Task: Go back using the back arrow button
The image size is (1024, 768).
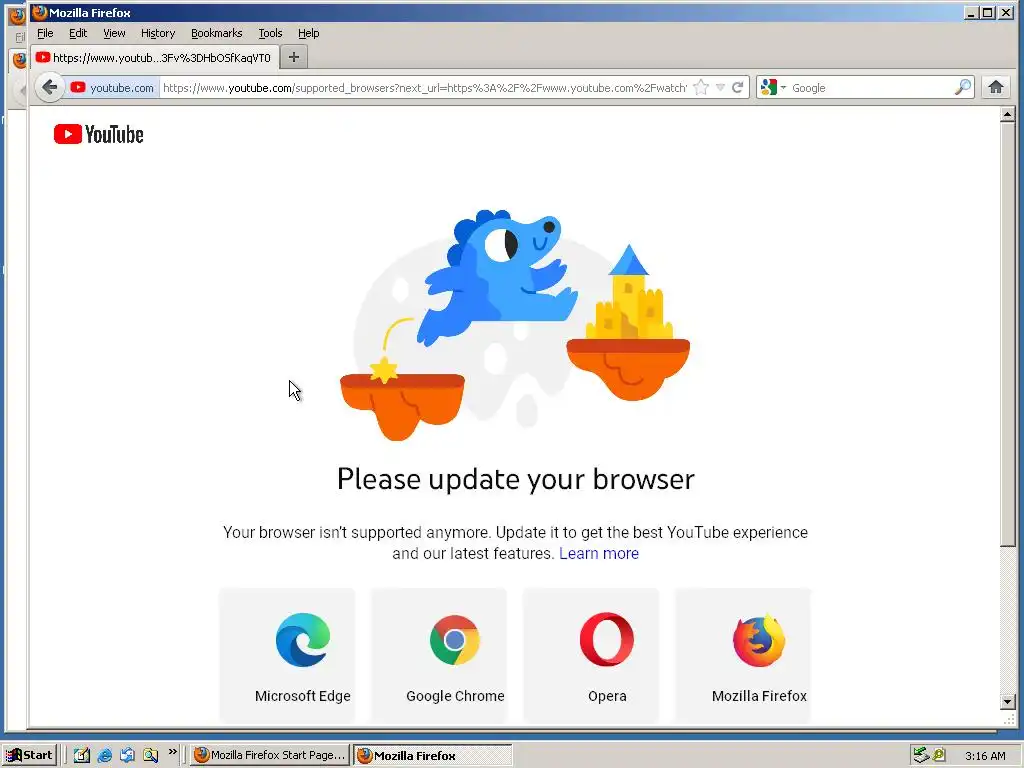Action: pyautogui.click(x=50, y=87)
